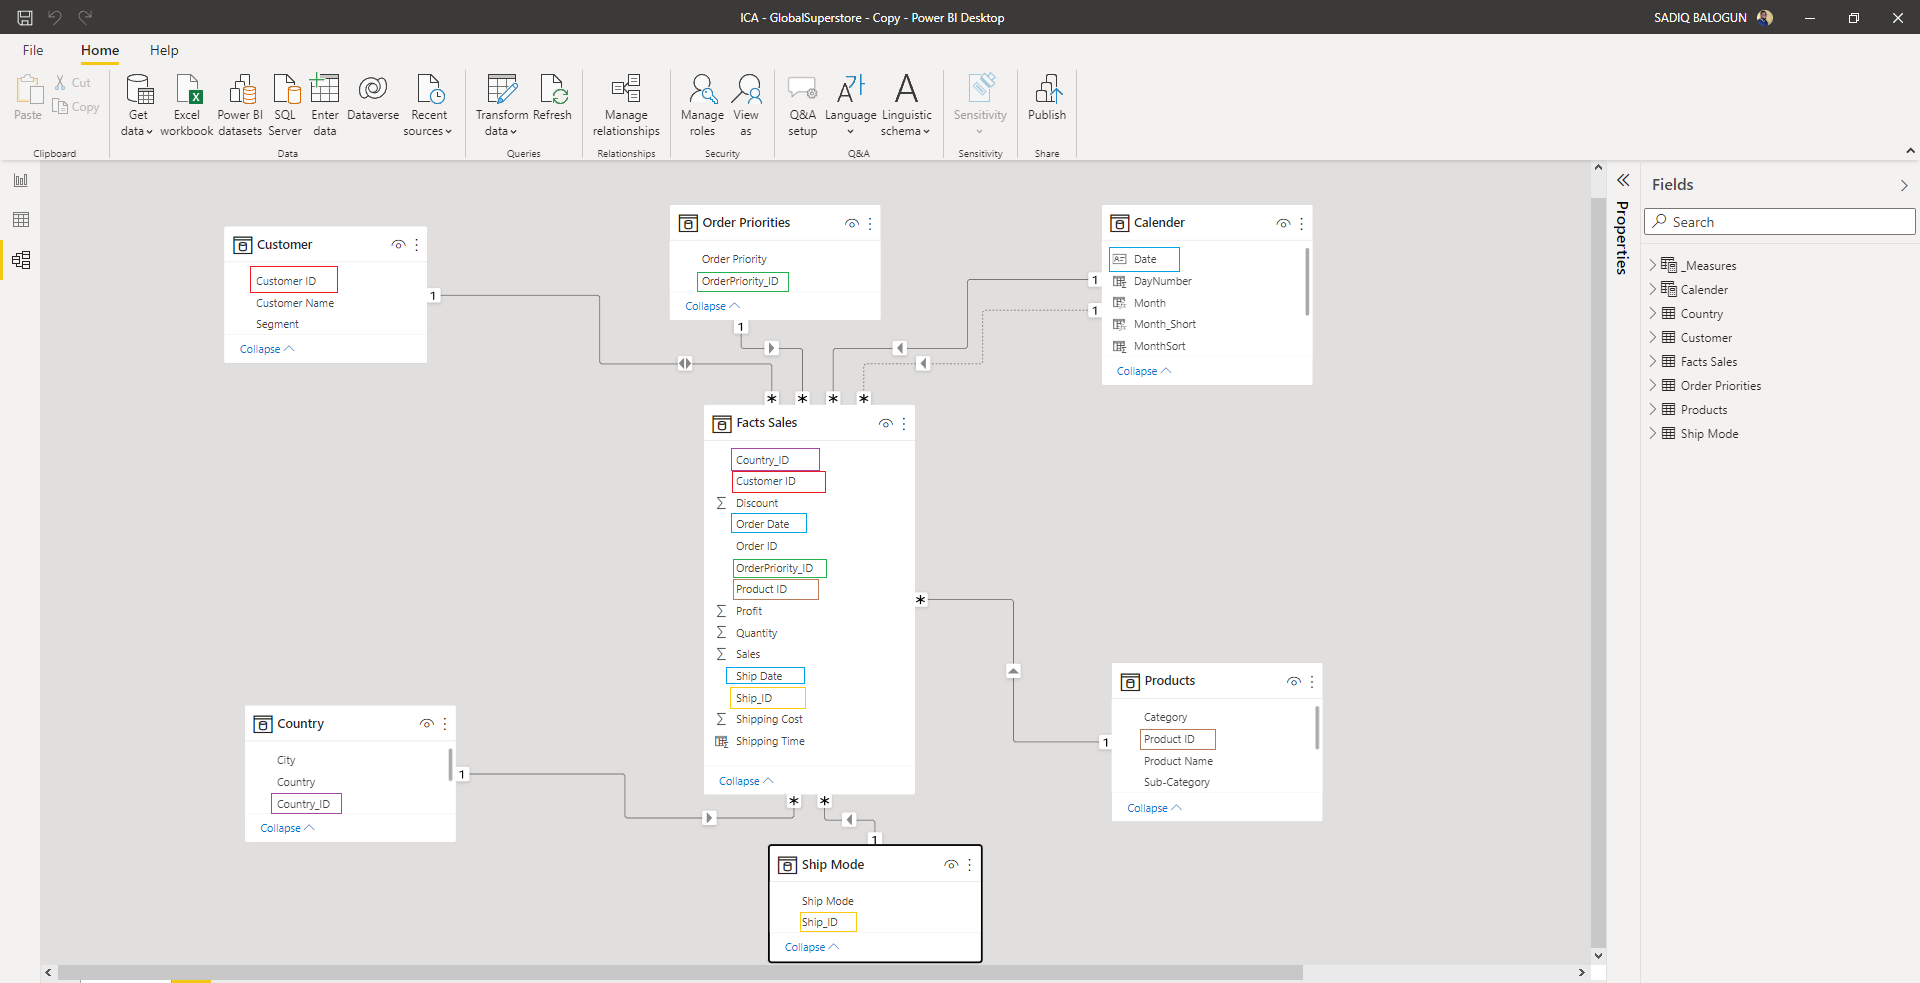Click the Fields search box
This screenshot has width=1920, height=983.
click(x=1779, y=222)
